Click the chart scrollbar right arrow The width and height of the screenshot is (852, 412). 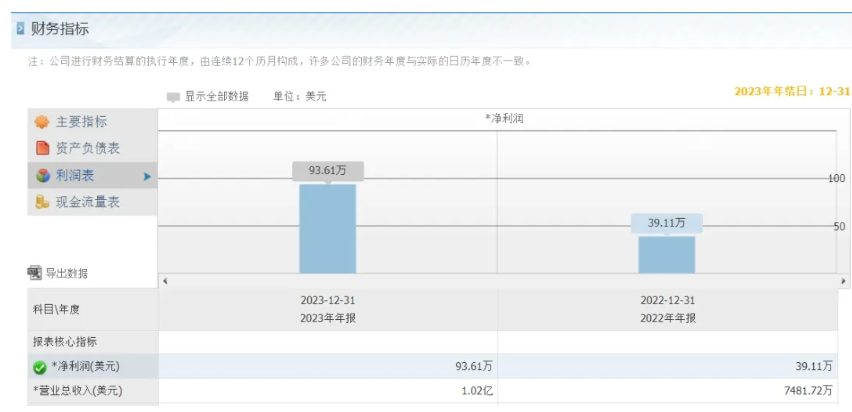(x=843, y=281)
